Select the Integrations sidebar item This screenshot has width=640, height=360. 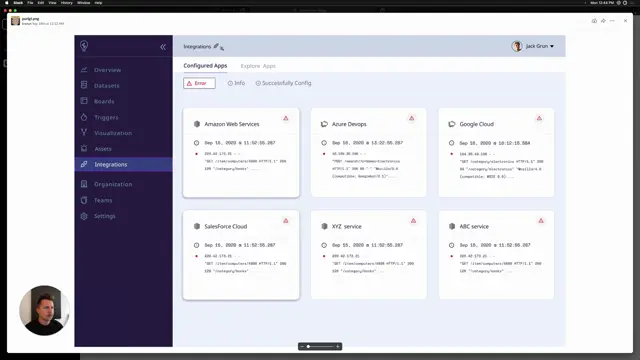(x=123, y=164)
